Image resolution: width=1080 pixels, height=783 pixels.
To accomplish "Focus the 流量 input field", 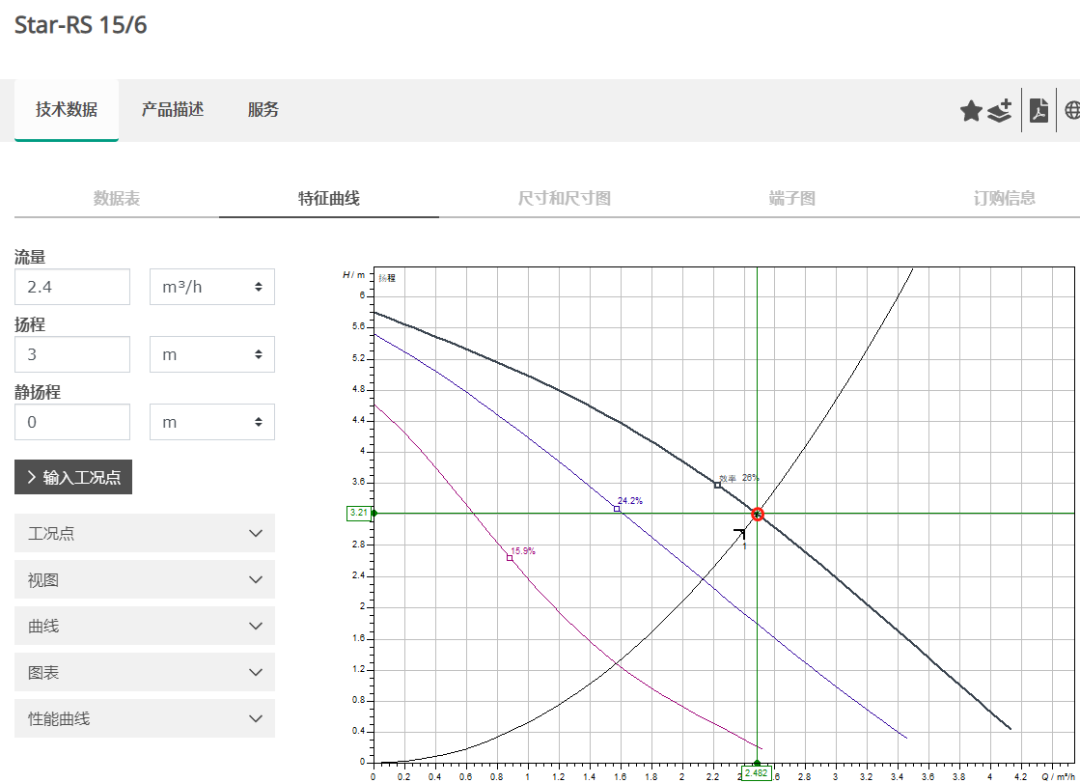I will point(72,286).
